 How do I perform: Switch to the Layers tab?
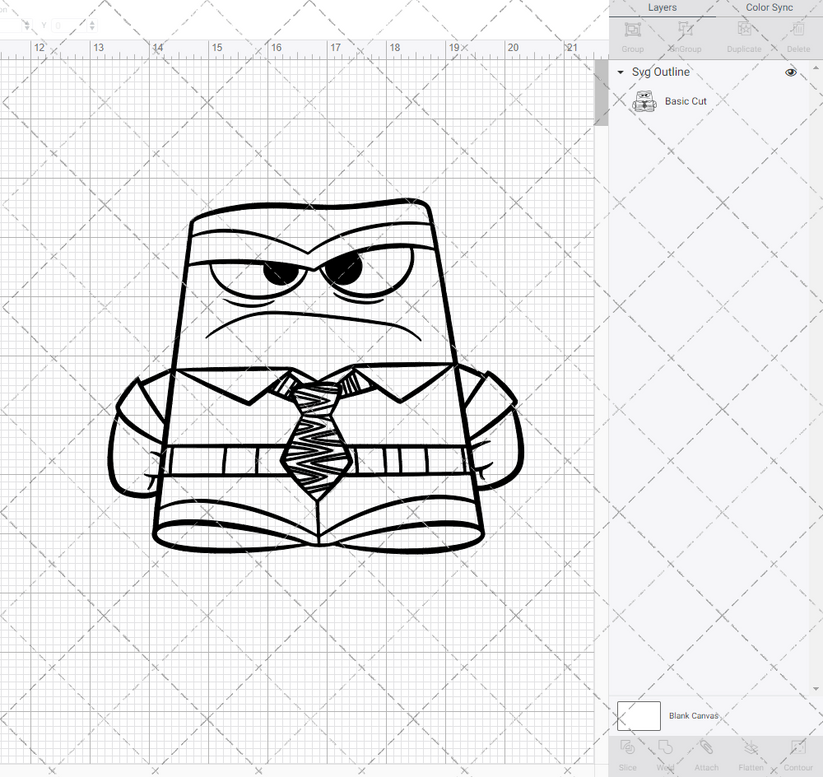(x=662, y=8)
